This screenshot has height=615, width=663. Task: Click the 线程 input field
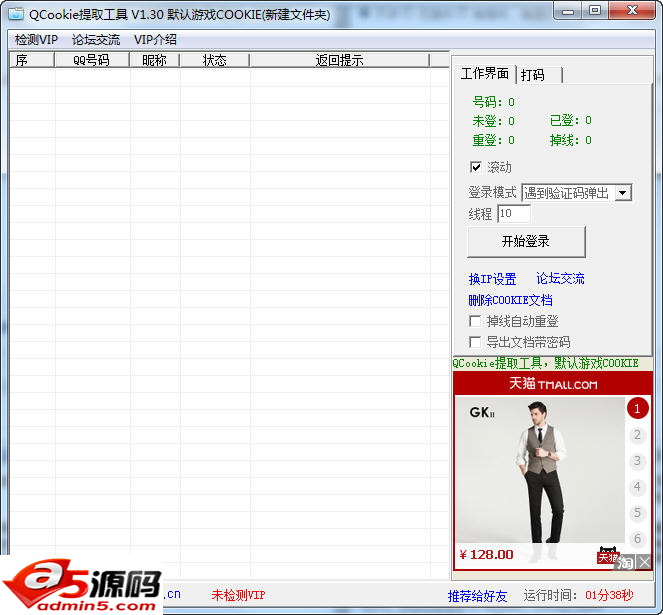tap(513, 214)
